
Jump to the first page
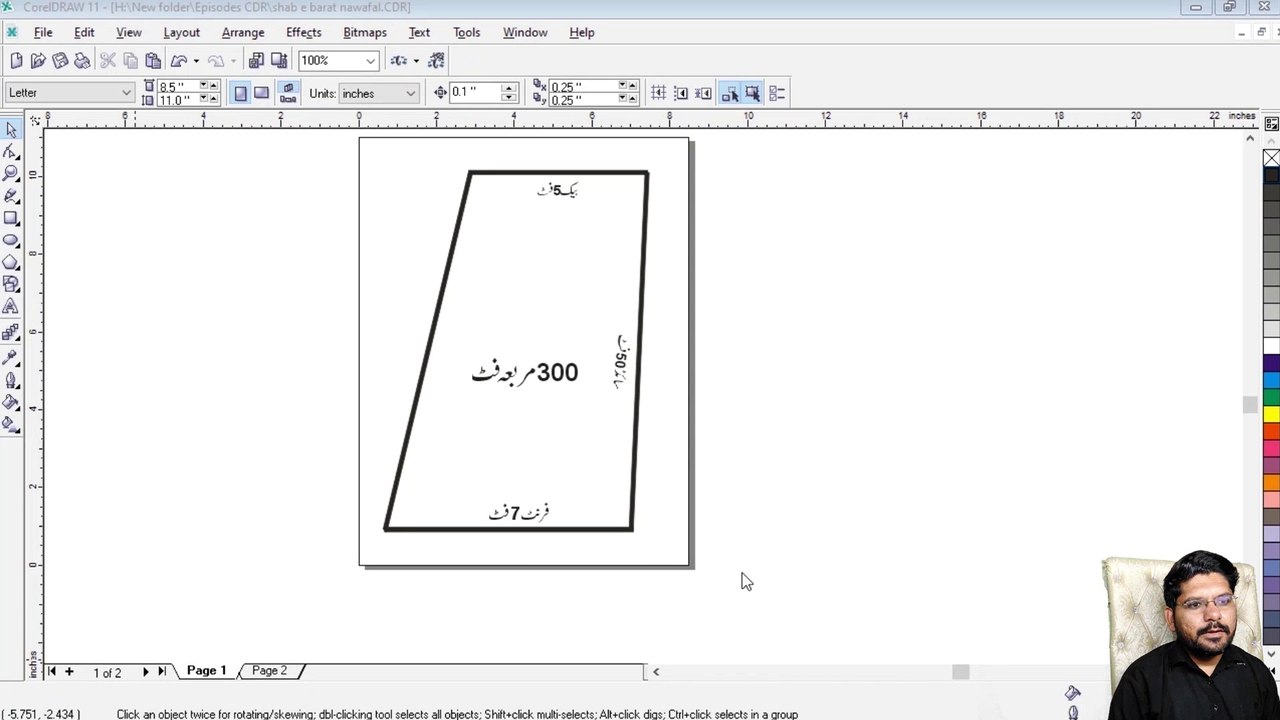click(52, 672)
